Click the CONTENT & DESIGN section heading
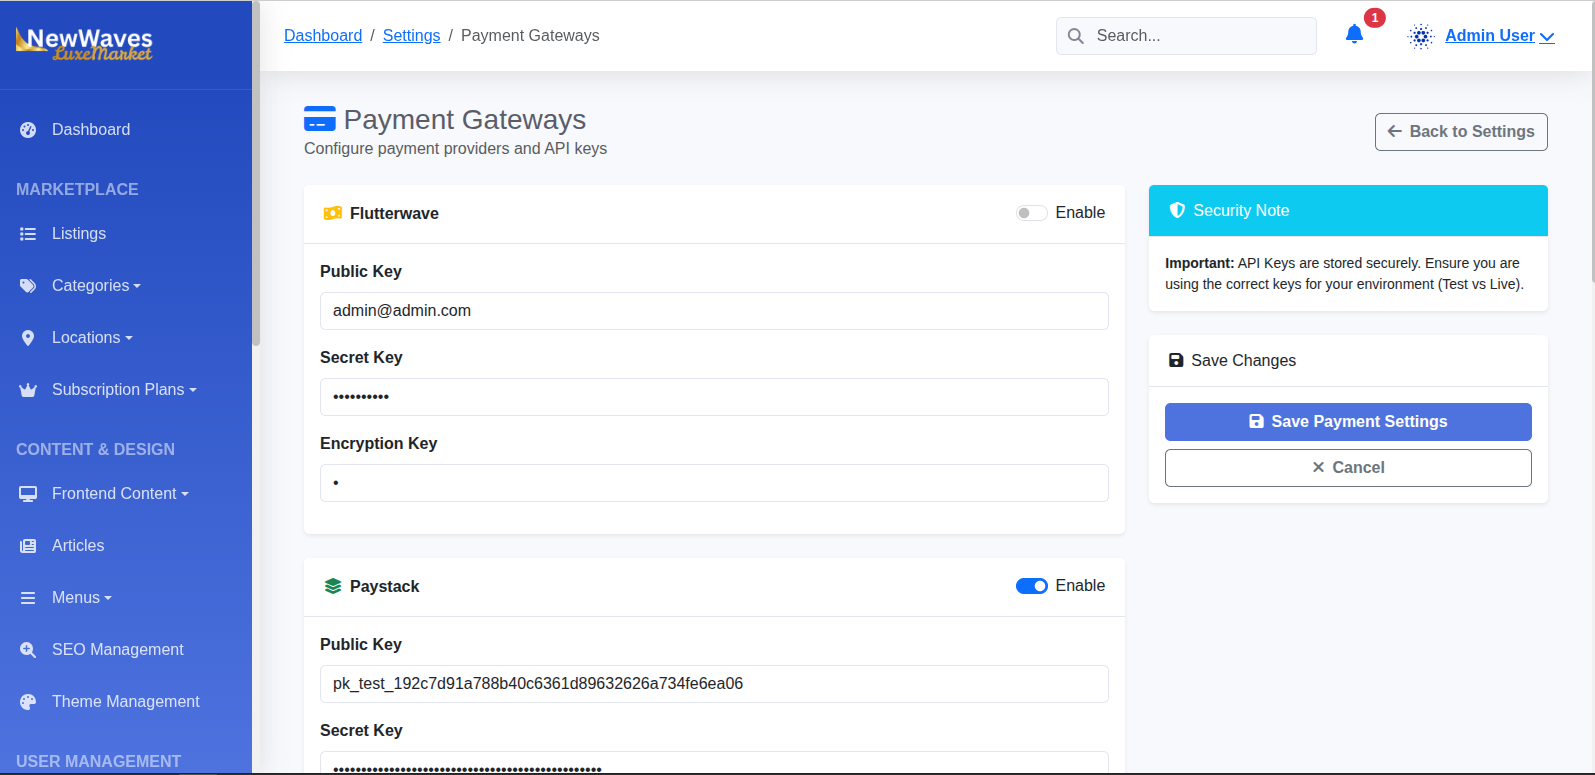1595x775 pixels. 95,450
